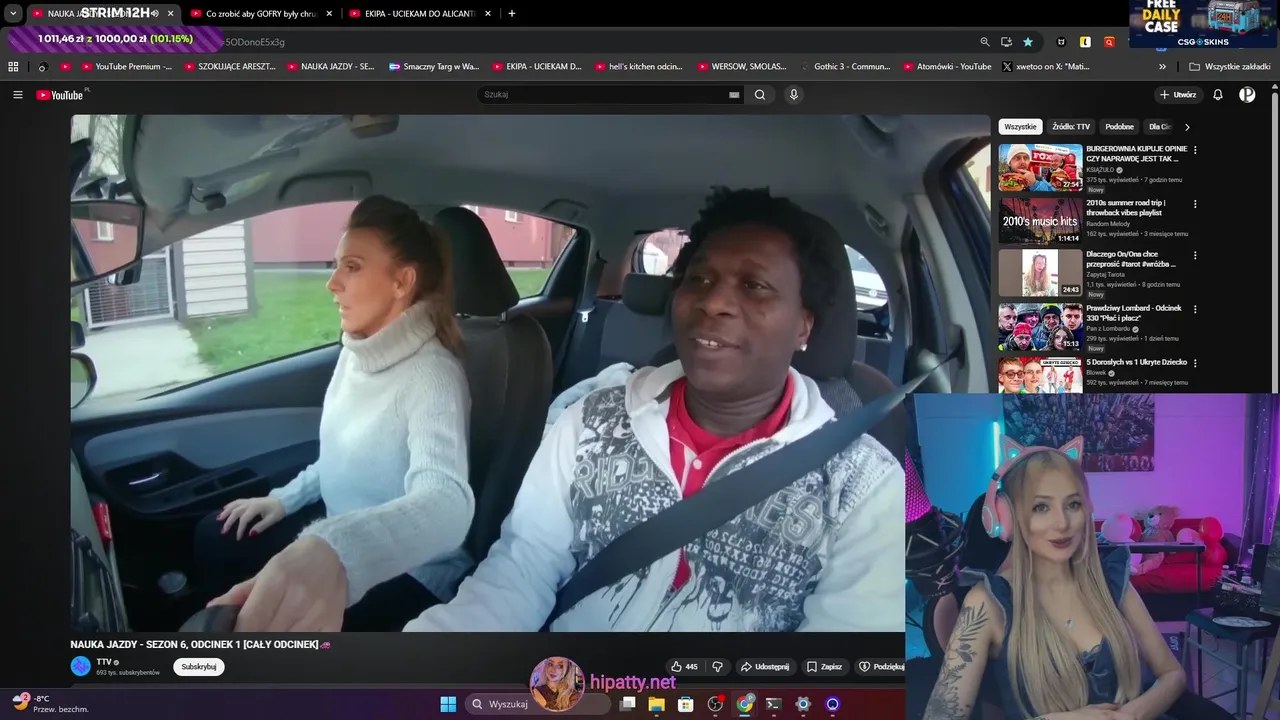
Task: Open Task View on the taskbar
Action: (627, 704)
